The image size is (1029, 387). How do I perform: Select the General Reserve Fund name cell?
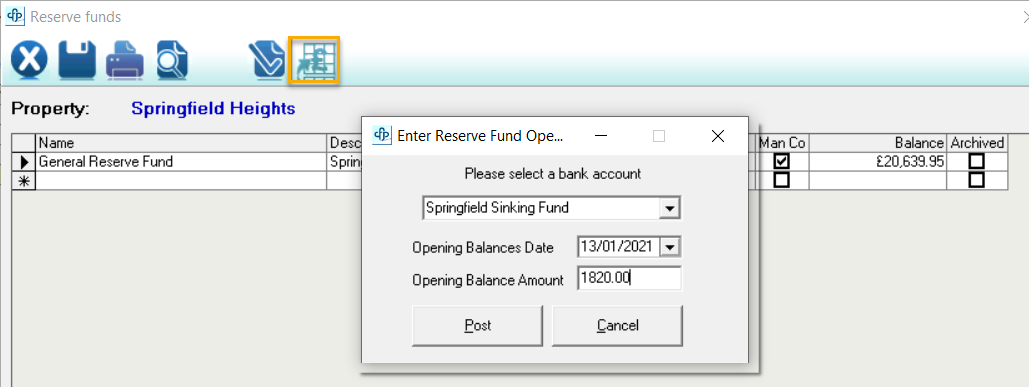coord(181,161)
